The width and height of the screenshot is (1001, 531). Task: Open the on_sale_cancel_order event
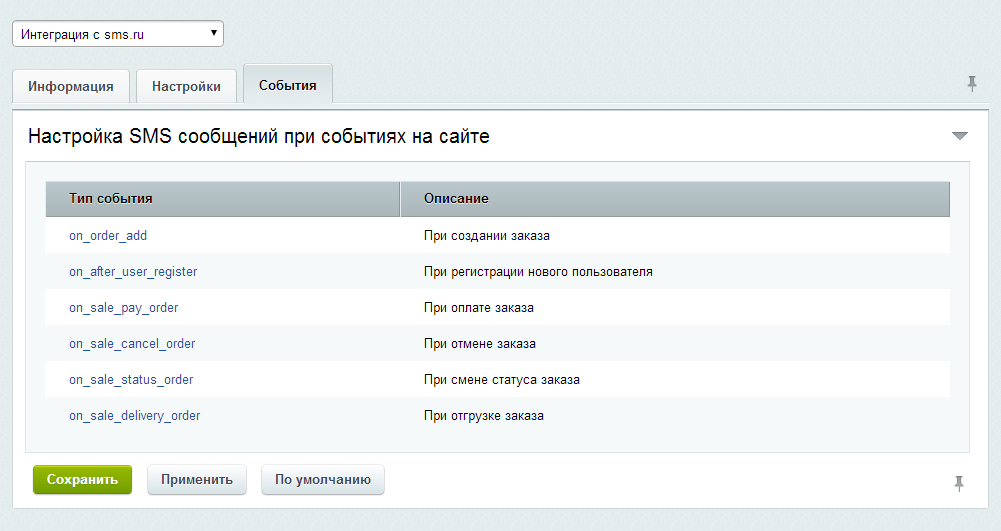pyautogui.click(x=132, y=344)
